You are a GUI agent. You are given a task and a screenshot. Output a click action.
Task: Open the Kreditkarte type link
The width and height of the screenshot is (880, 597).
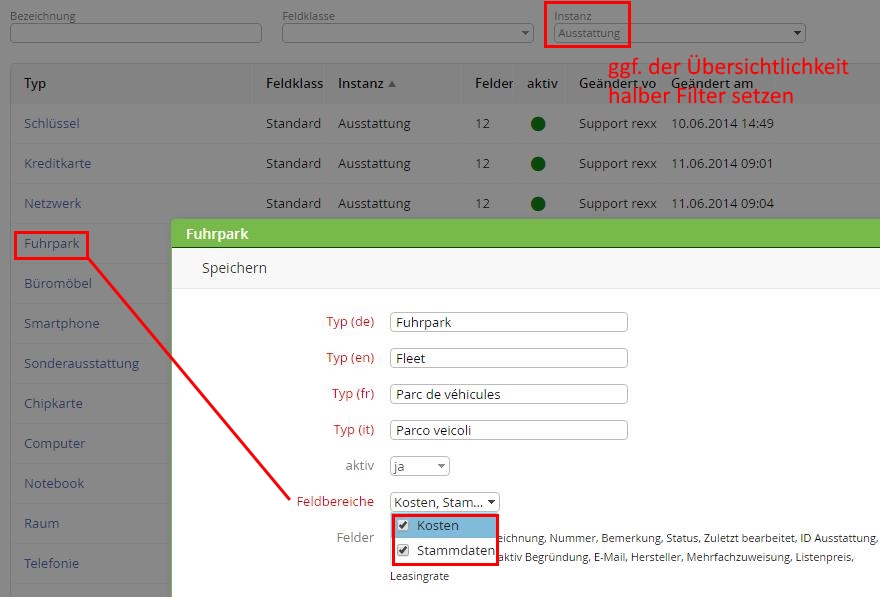[x=57, y=164]
